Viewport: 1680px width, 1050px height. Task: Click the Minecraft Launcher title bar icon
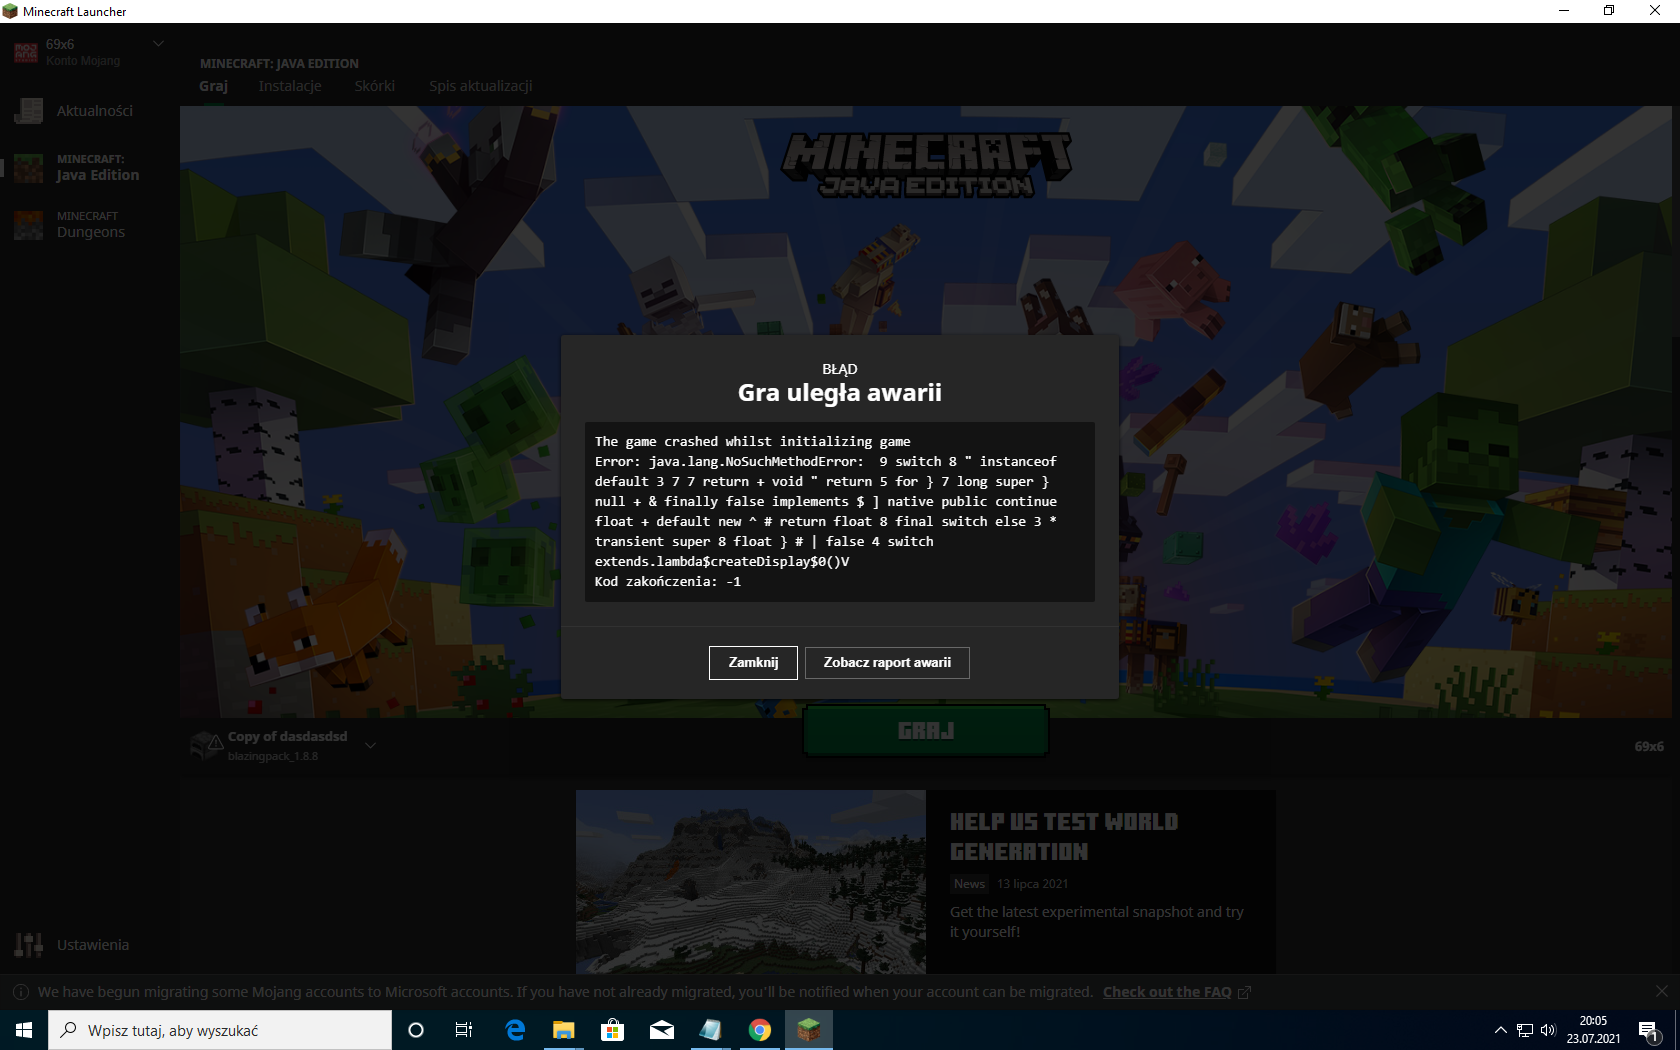(10, 11)
